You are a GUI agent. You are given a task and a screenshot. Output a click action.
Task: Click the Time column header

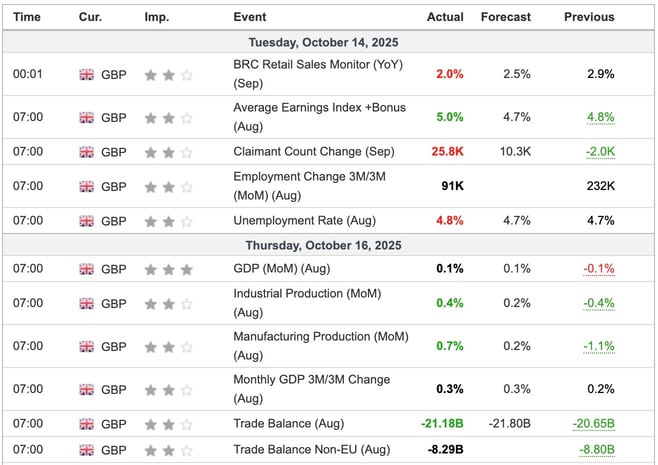click(27, 17)
